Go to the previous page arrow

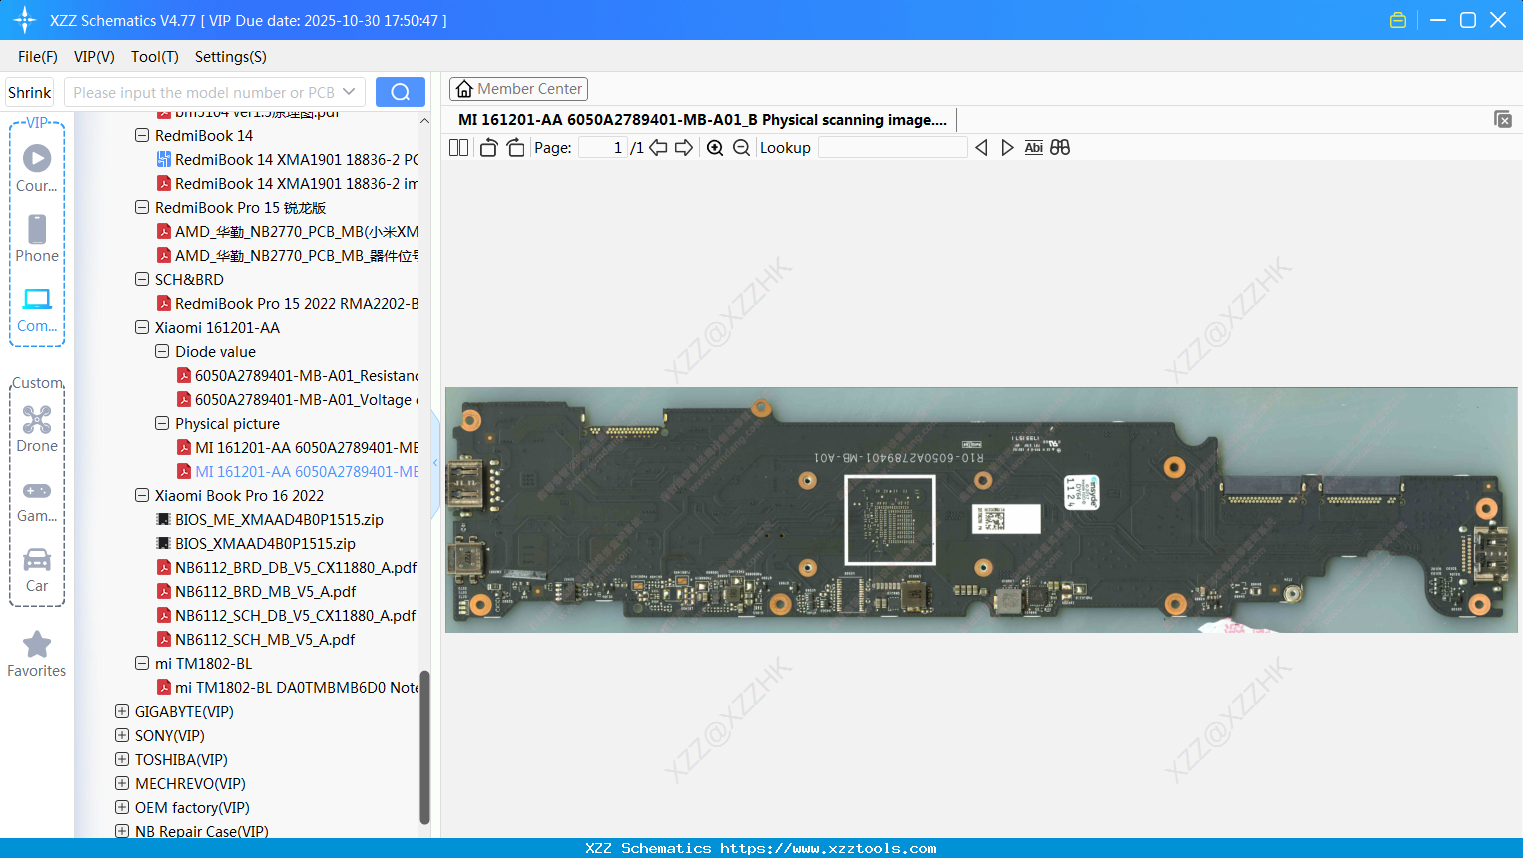tap(658, 148)
